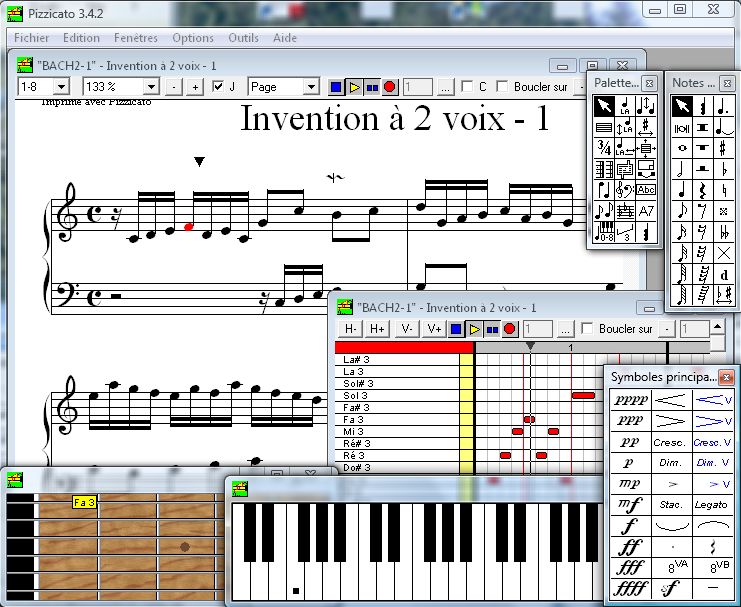This screenshot has height=607, width=741.
Task: Select the quarter rest symbol
Action: pos(703,190)
